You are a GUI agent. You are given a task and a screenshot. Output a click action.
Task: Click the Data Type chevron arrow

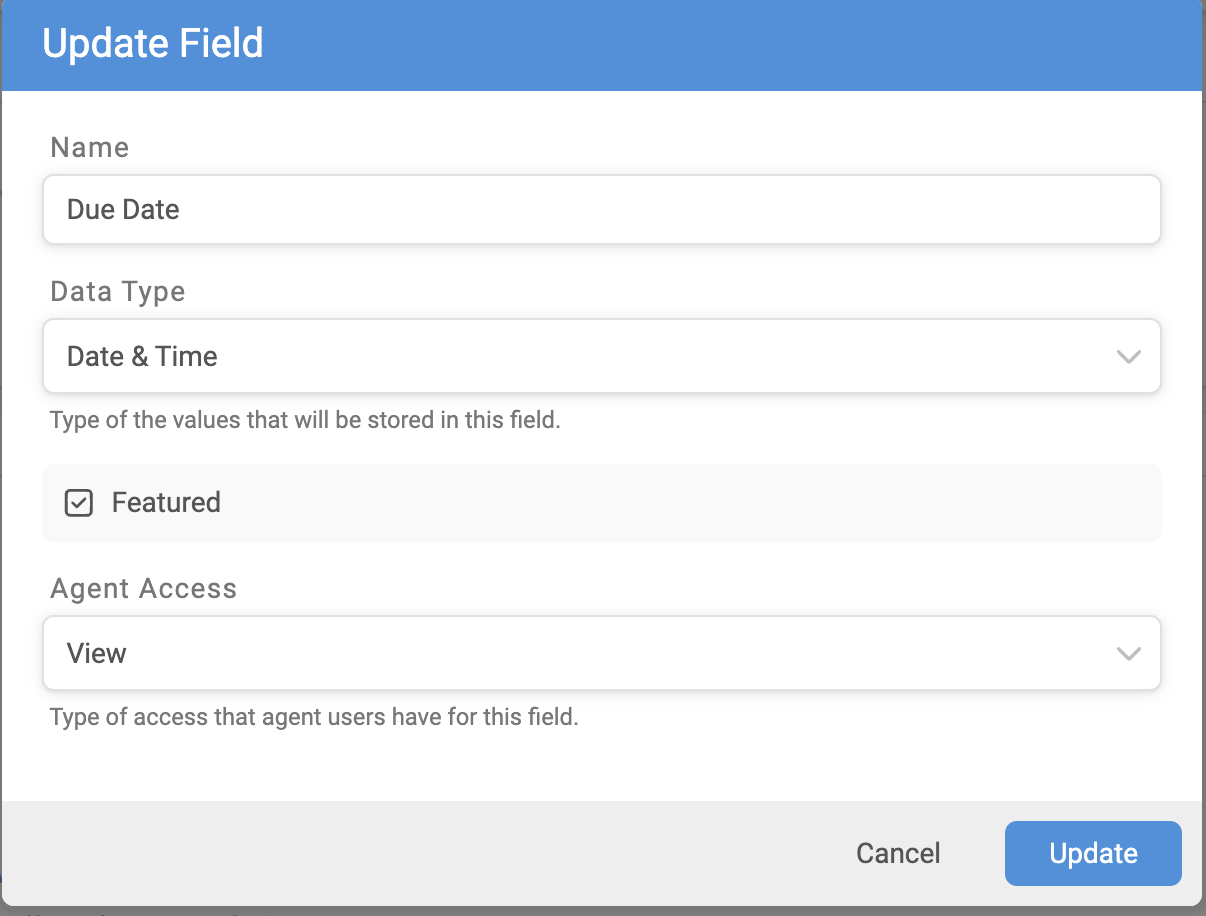(x=1128, y=357)
